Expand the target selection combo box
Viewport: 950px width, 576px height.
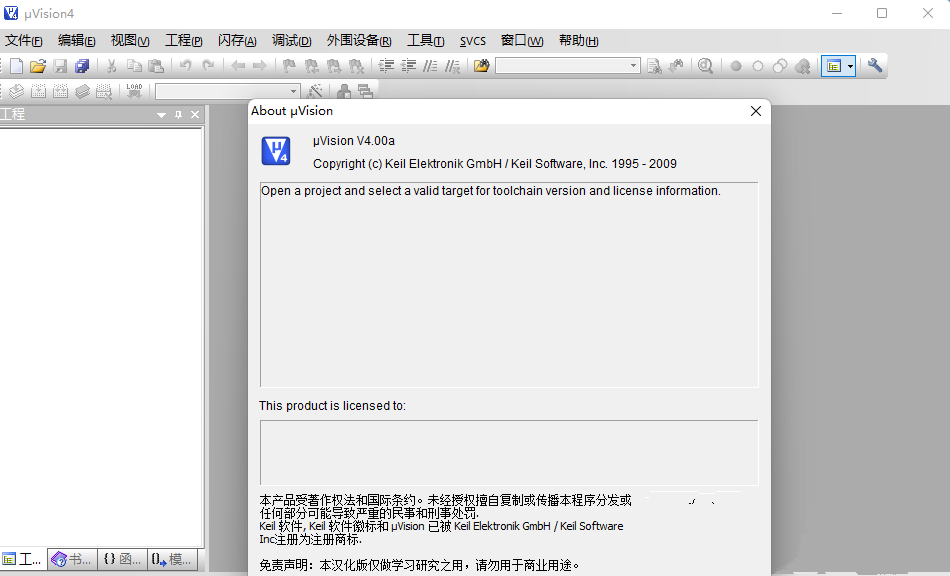pos(293,91)
